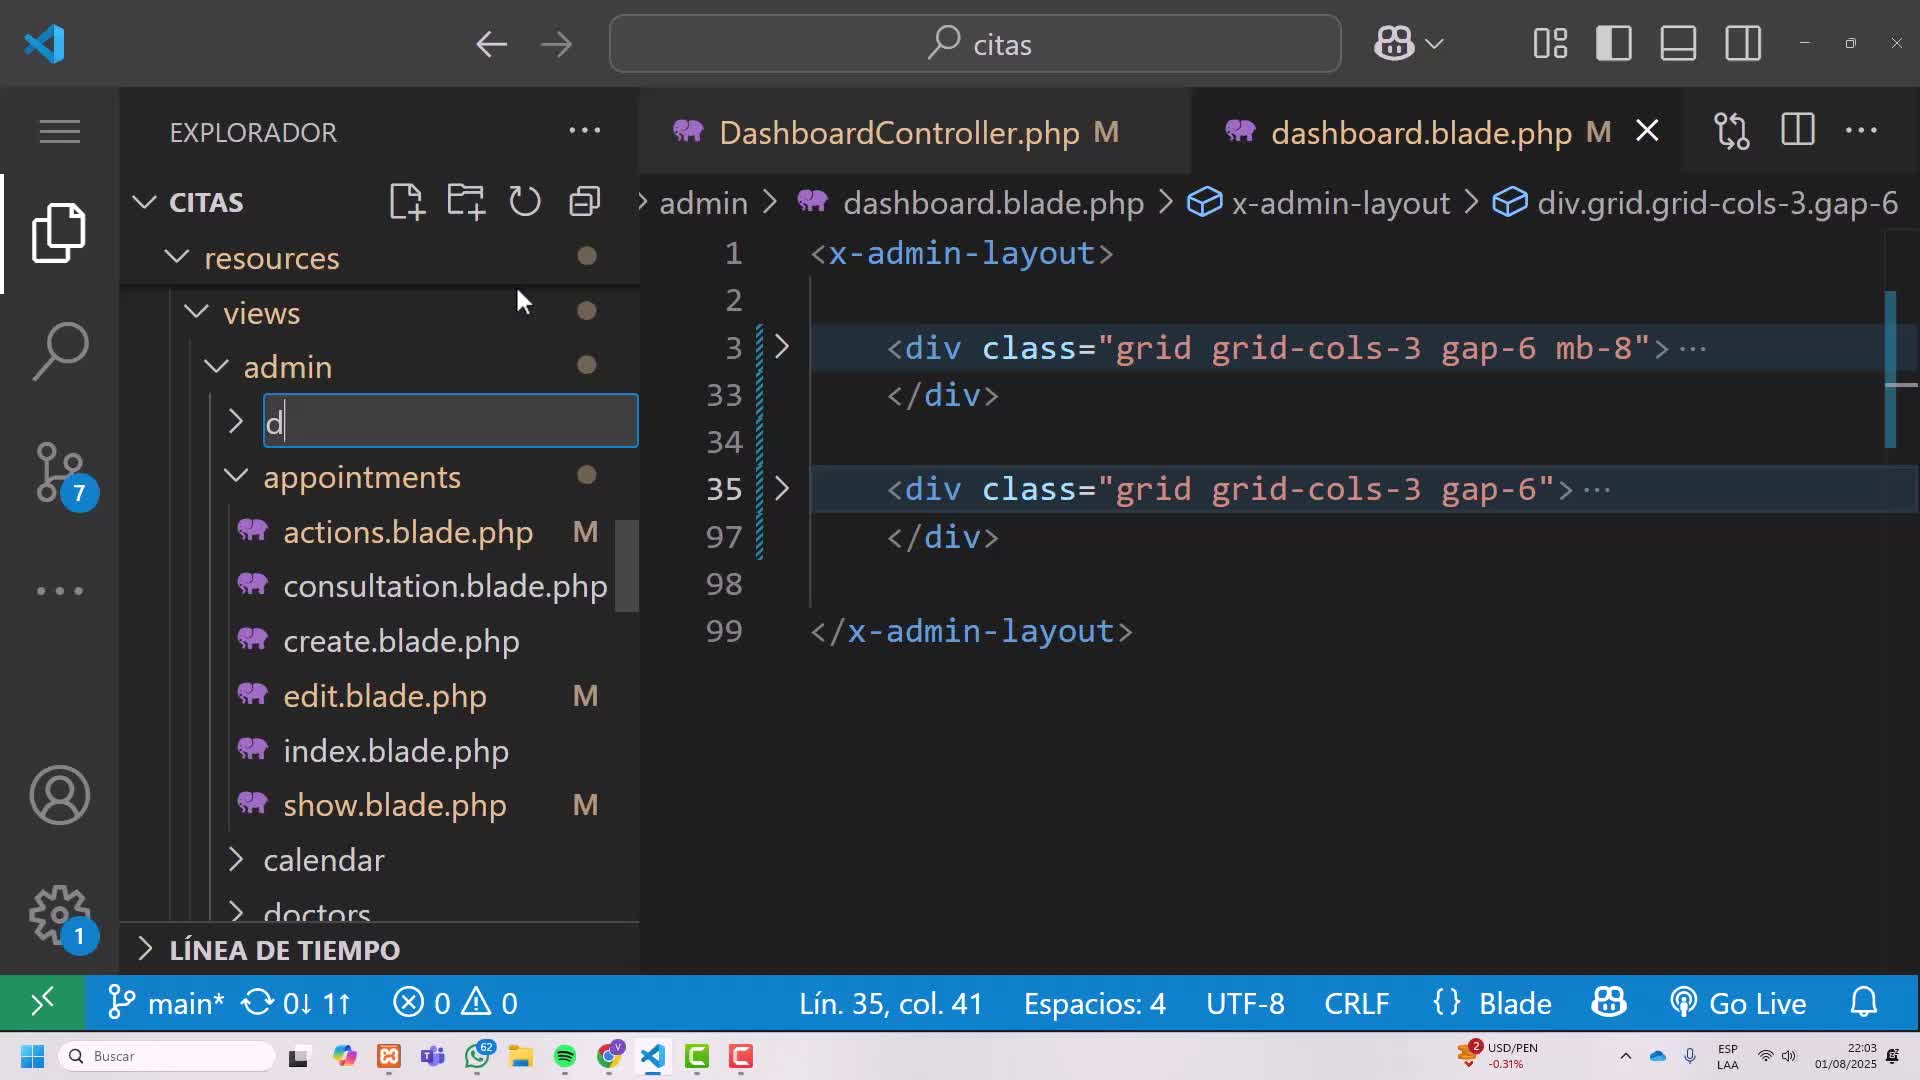This screenshot has height=1080, width=1920.
Task: Click Lín. 35, col. 41 position
Action: coord(890,1003)
